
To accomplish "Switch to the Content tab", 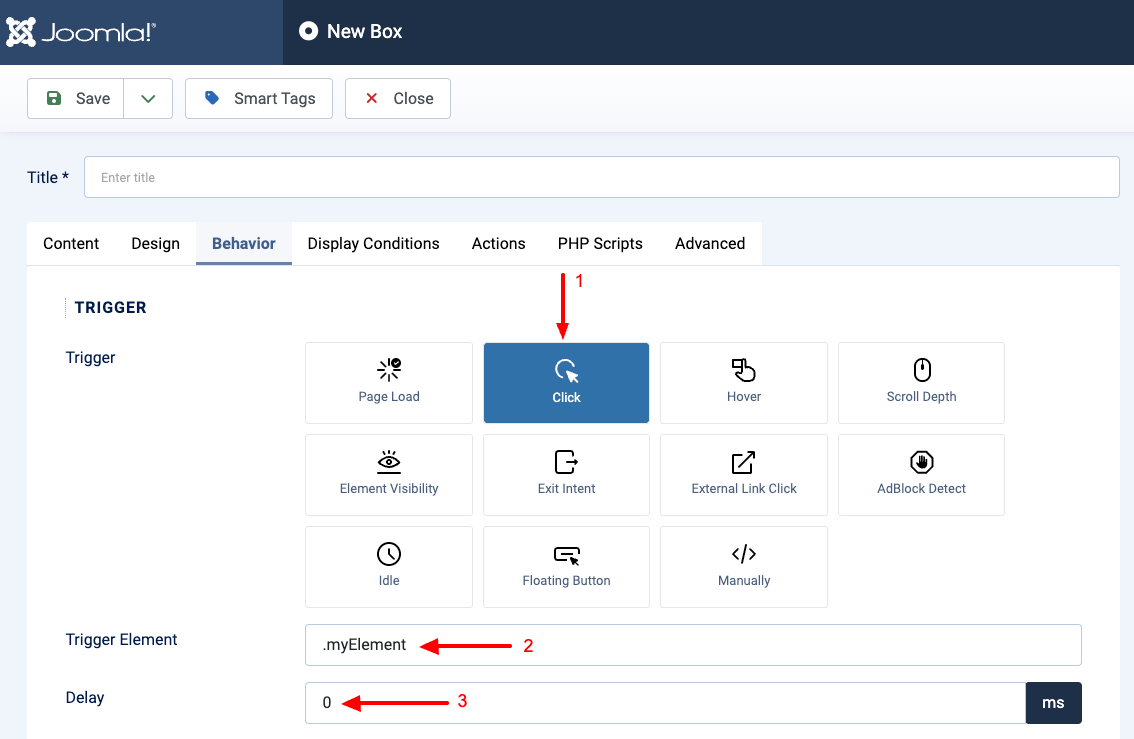I will [x=71, y=244].
